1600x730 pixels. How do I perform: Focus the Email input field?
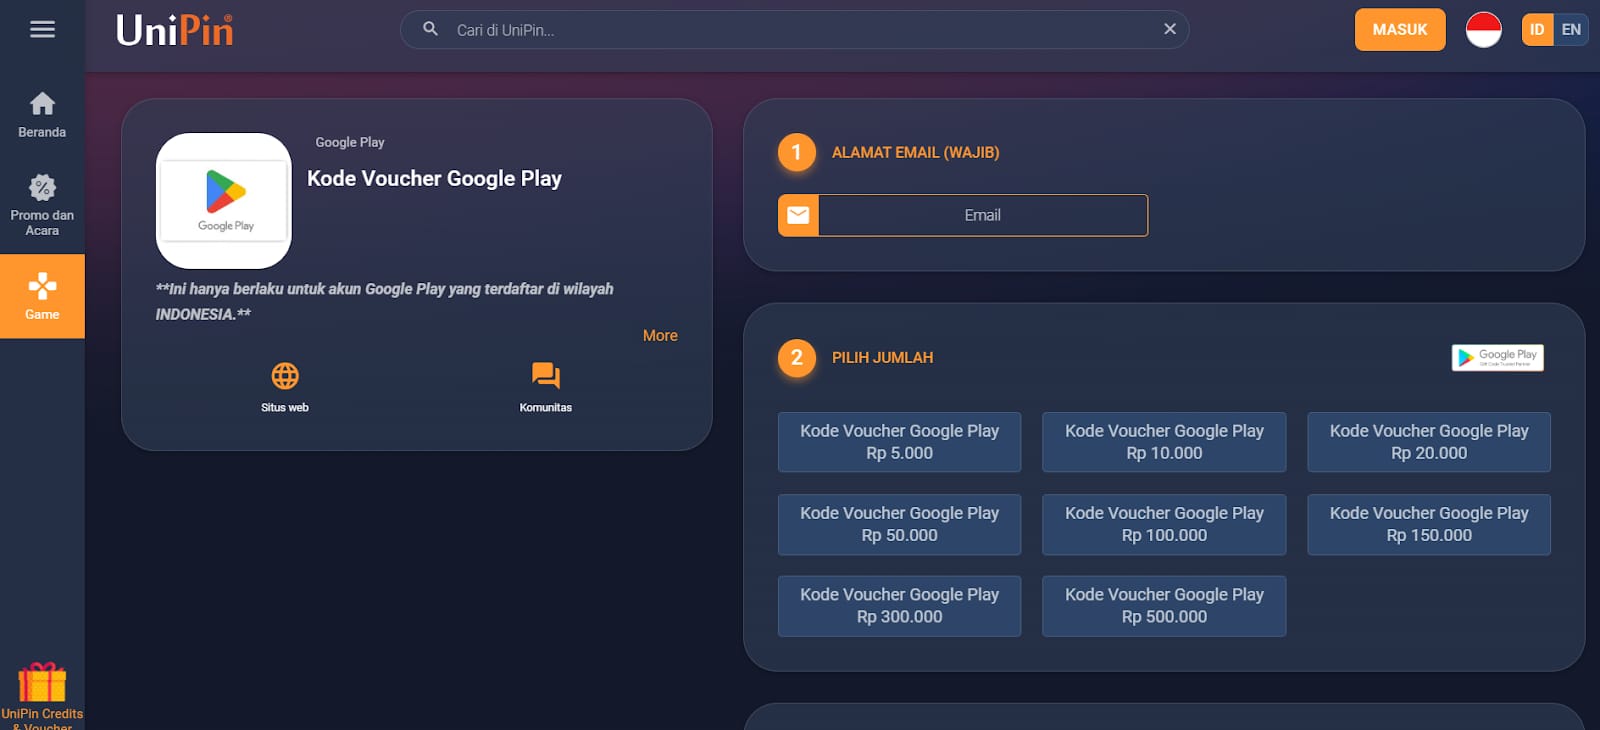tap(983, 215)
